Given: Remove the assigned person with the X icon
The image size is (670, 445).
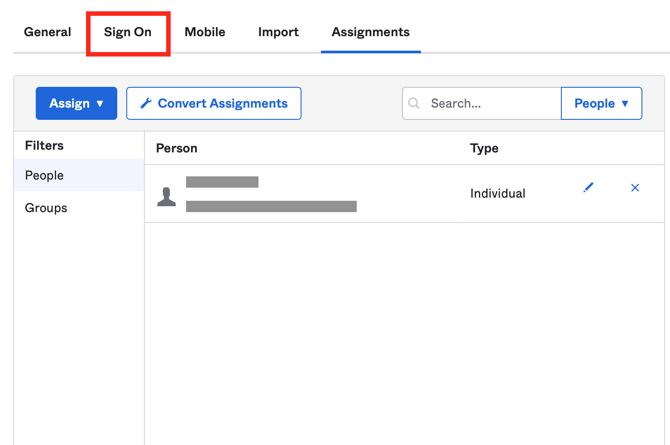Looking at the screenshot, I should (x=635, y=188).
